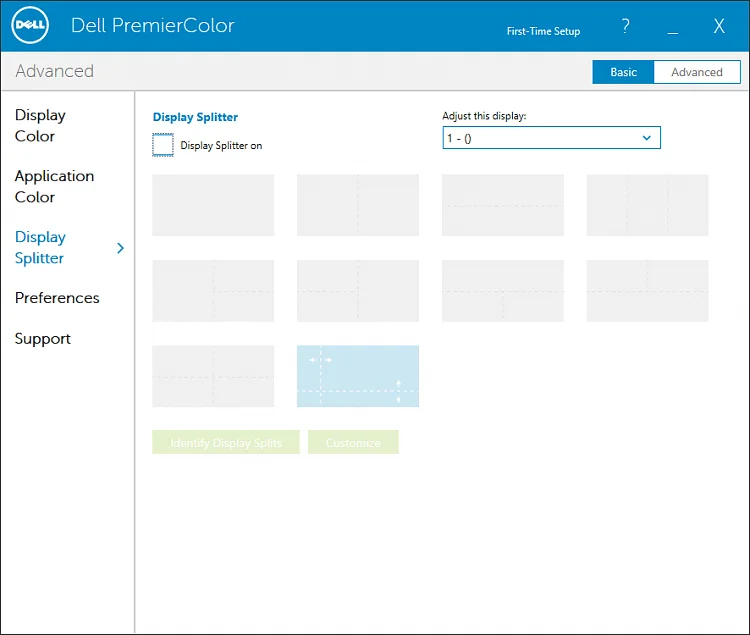
Task: Click the Dell logo icon
Action: [x=30, y=25]
